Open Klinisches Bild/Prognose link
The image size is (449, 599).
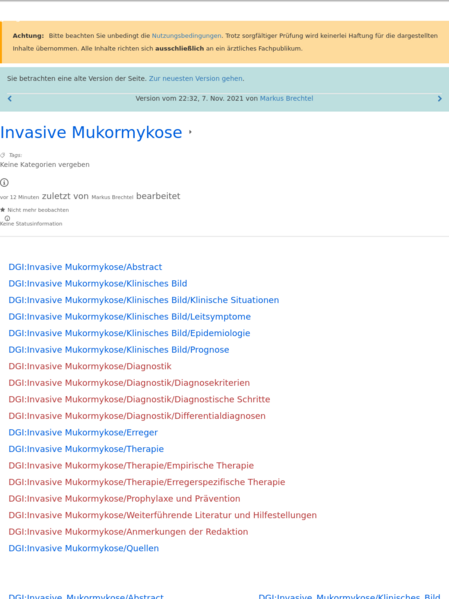click(x=119, y=350)
